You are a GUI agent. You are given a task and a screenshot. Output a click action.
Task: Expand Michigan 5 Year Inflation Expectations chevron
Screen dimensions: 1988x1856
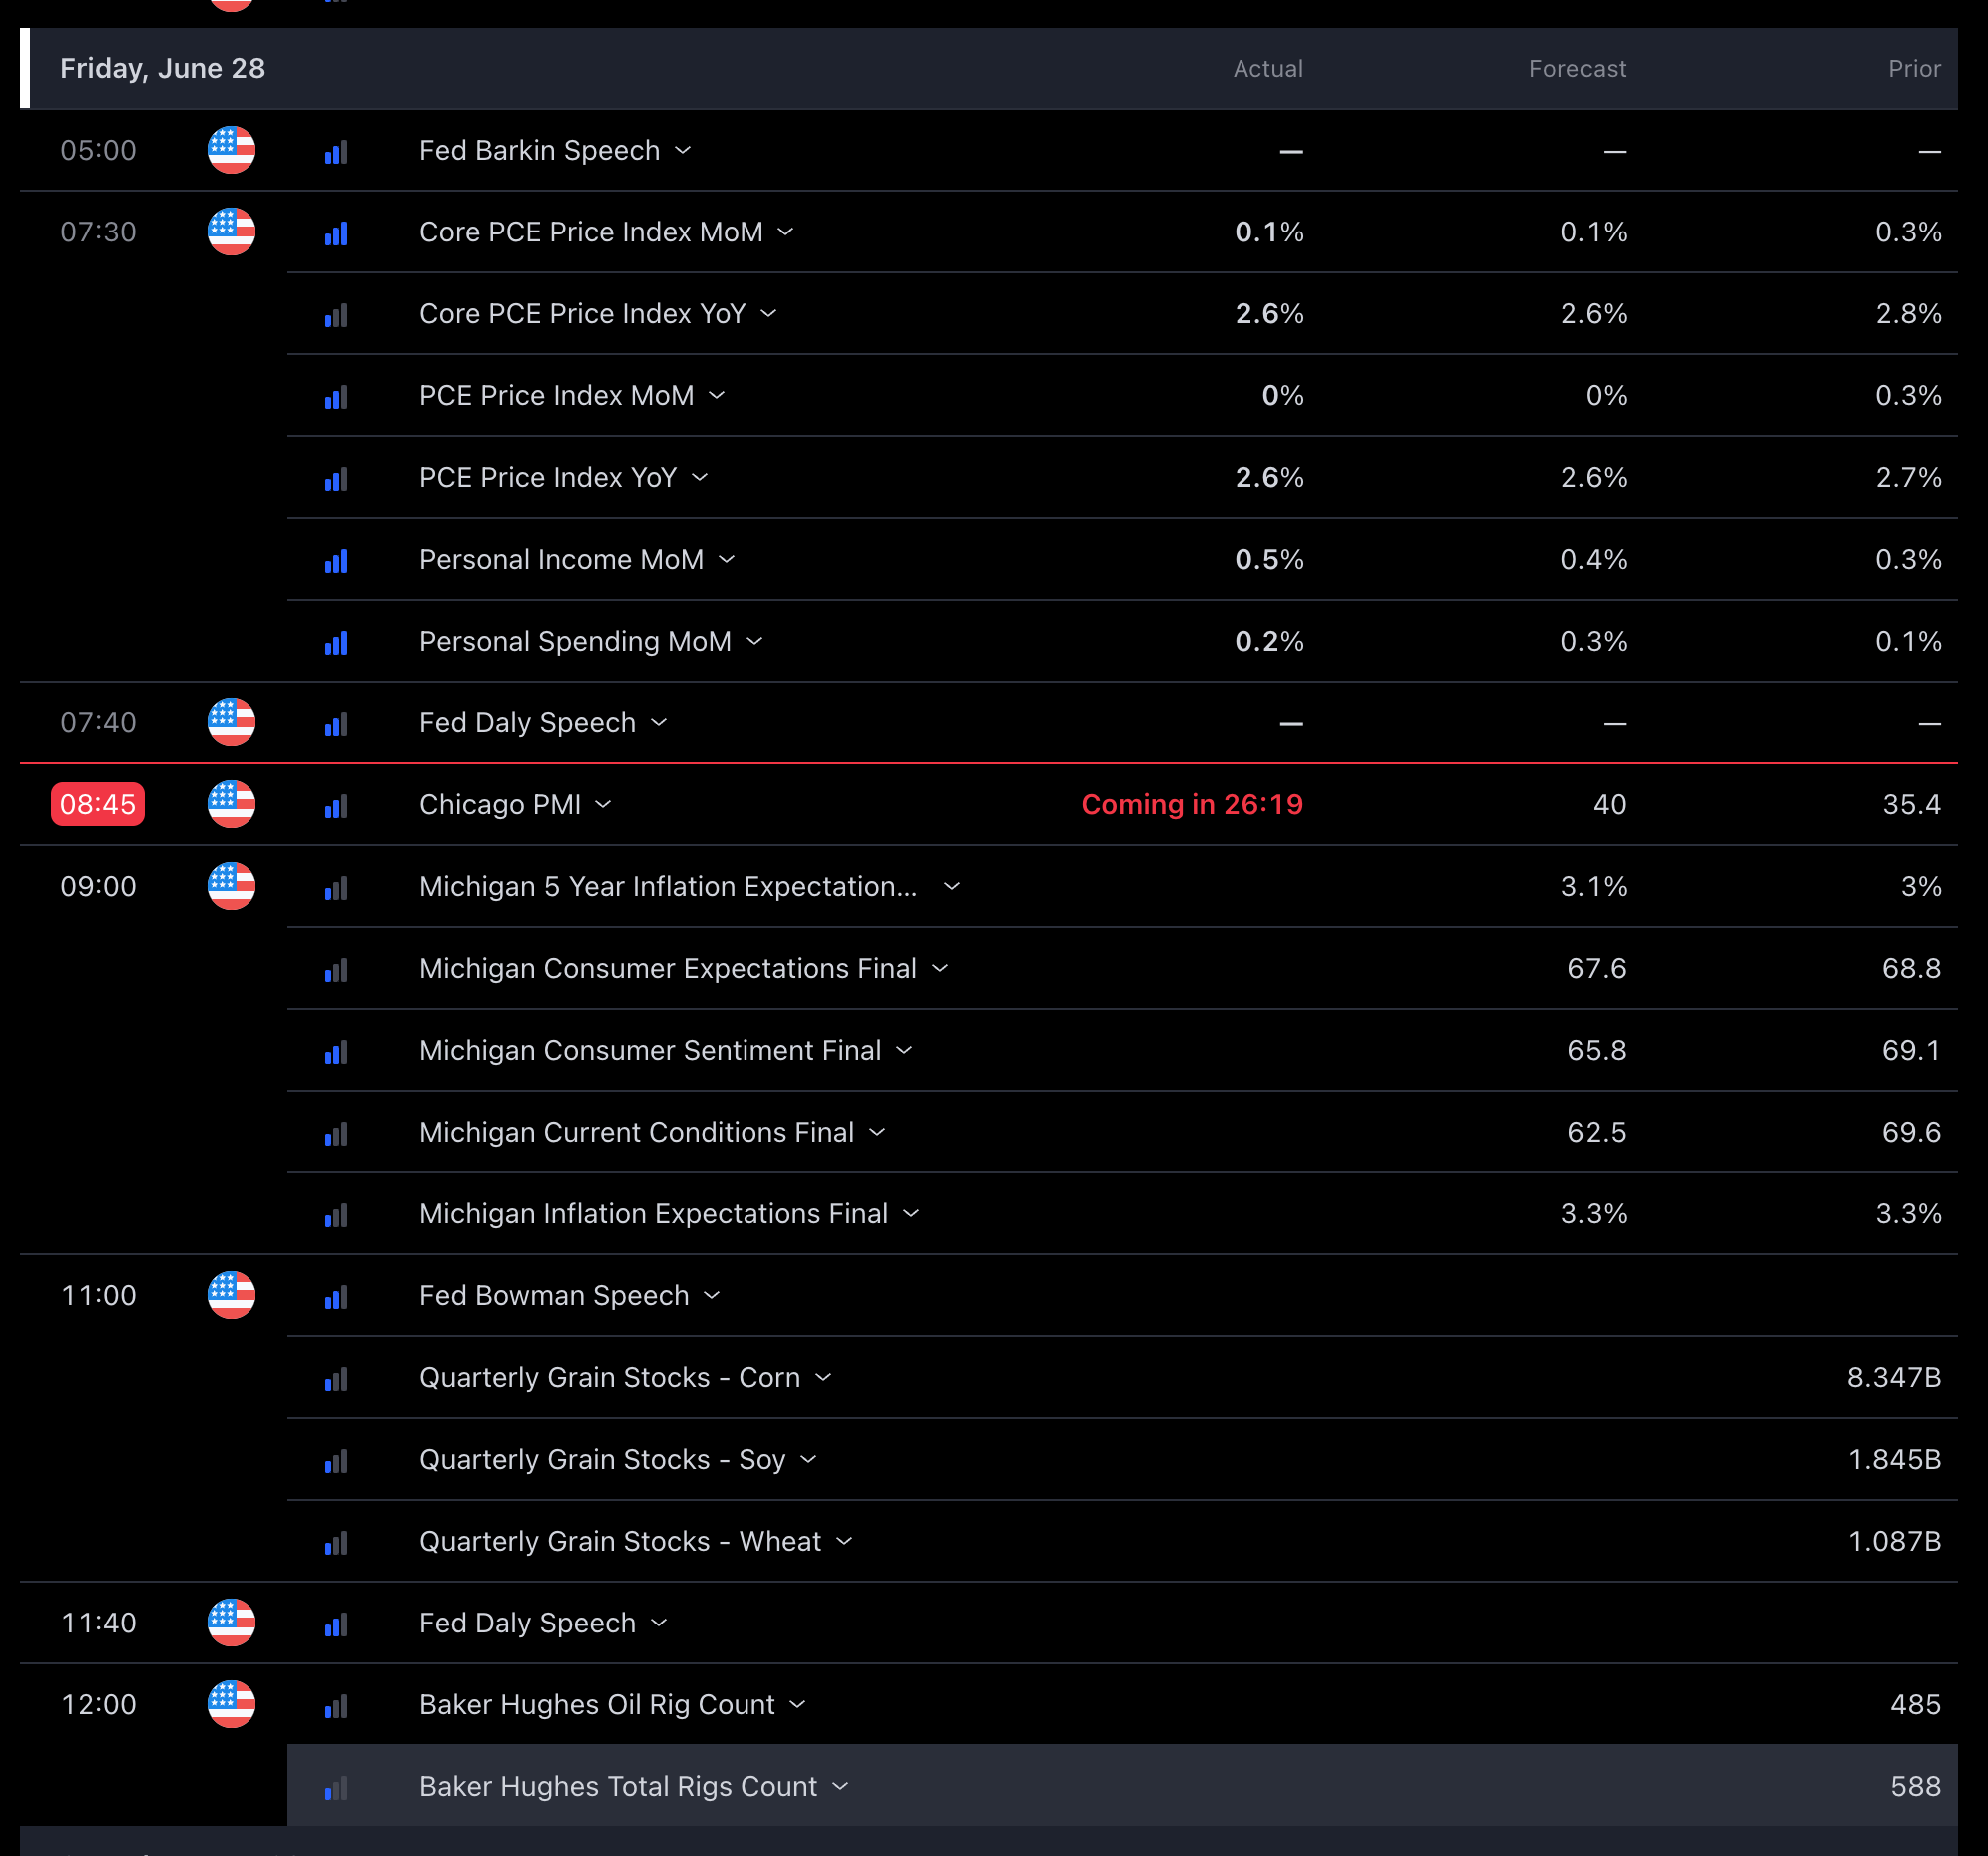tap(951, 887)
